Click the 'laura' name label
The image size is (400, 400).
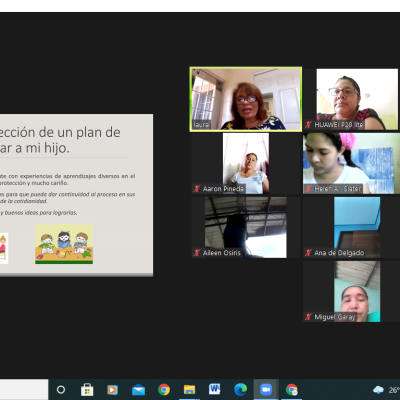(201, 125)
